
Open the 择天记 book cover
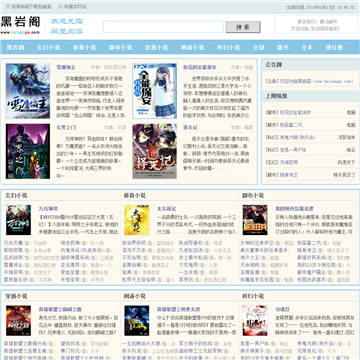click(154, 151)
